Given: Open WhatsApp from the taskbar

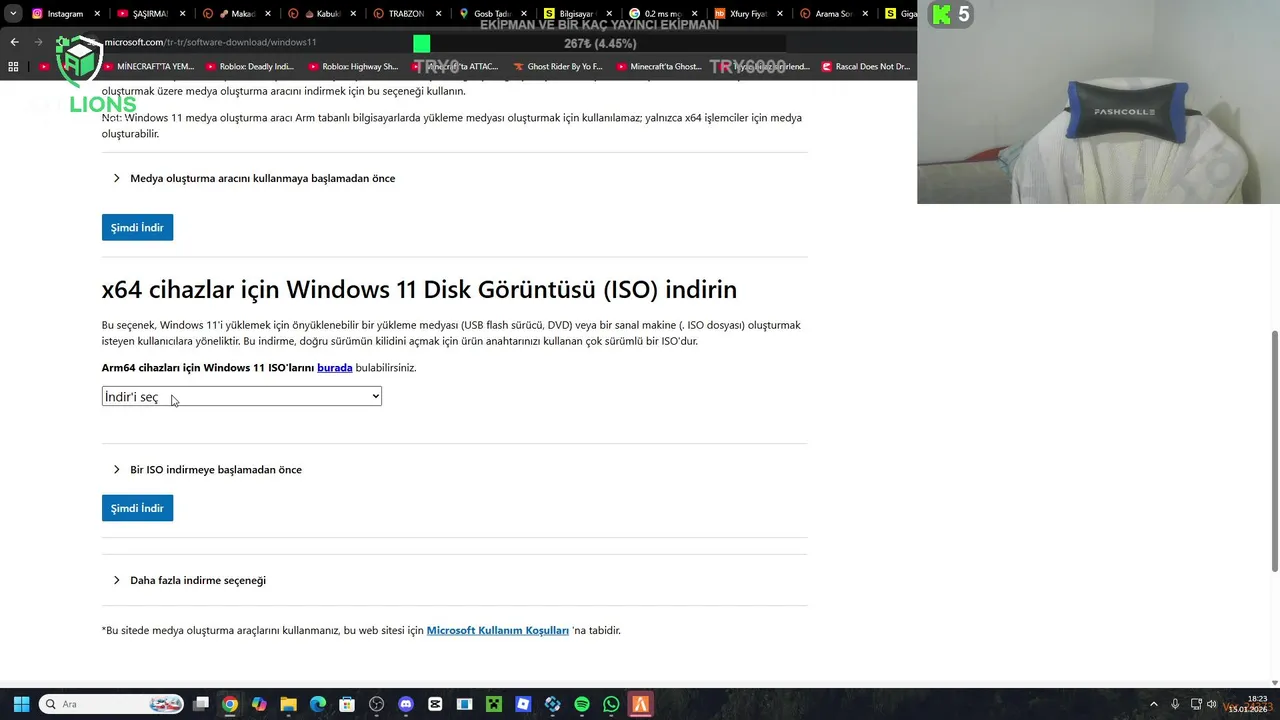Looking at the screenshot, I should [x=611, y=704].
